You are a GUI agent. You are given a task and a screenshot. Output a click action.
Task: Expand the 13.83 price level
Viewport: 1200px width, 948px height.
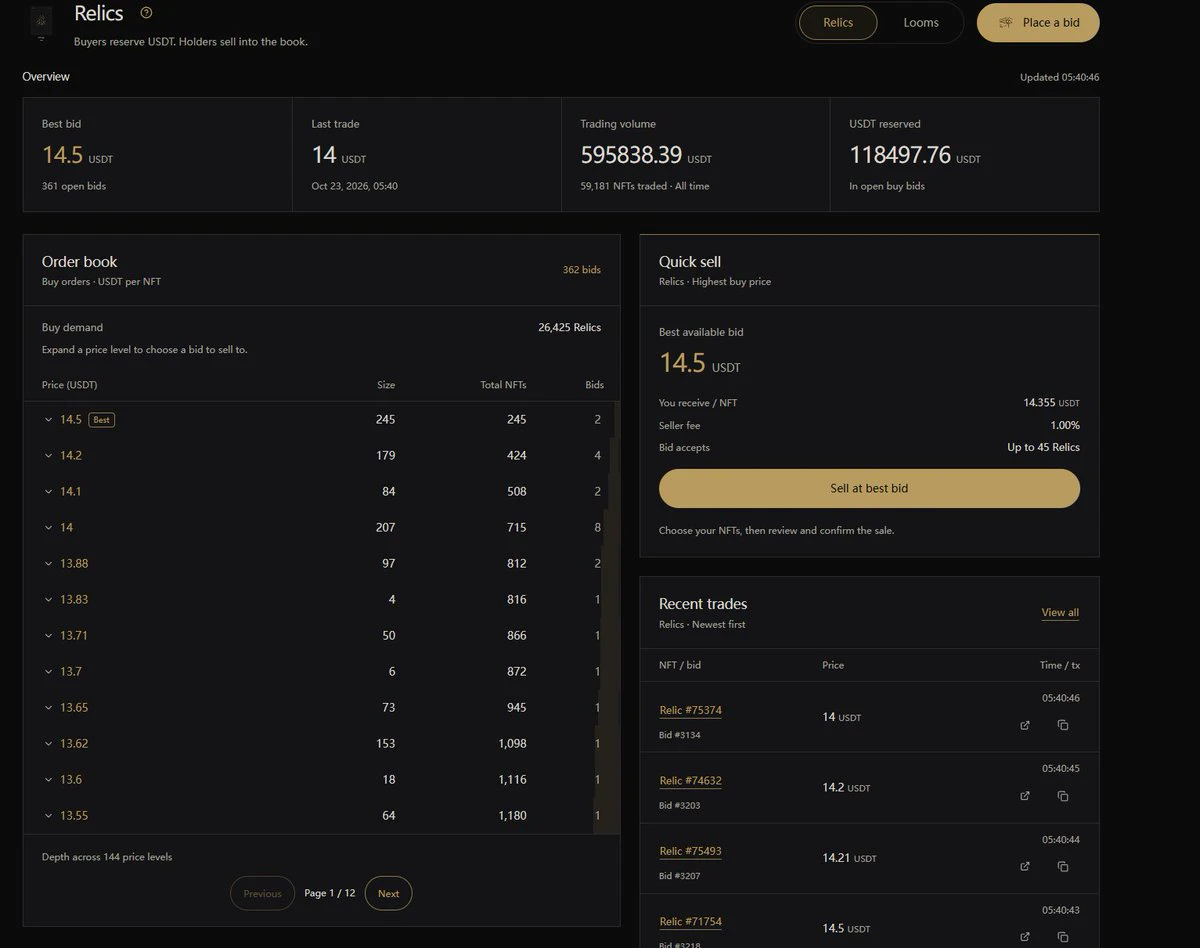tap(321, 600)
